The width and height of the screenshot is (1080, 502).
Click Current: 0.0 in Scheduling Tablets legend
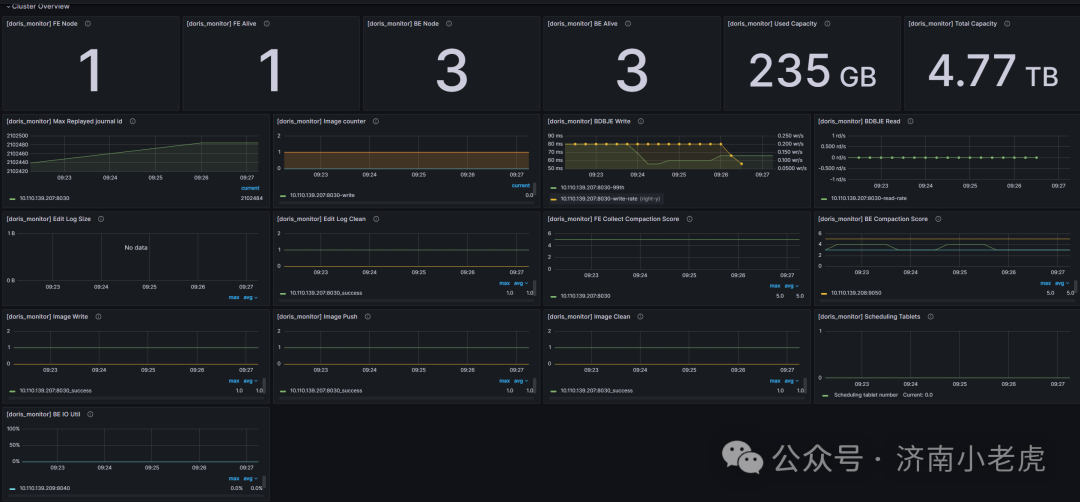point(917,395)
